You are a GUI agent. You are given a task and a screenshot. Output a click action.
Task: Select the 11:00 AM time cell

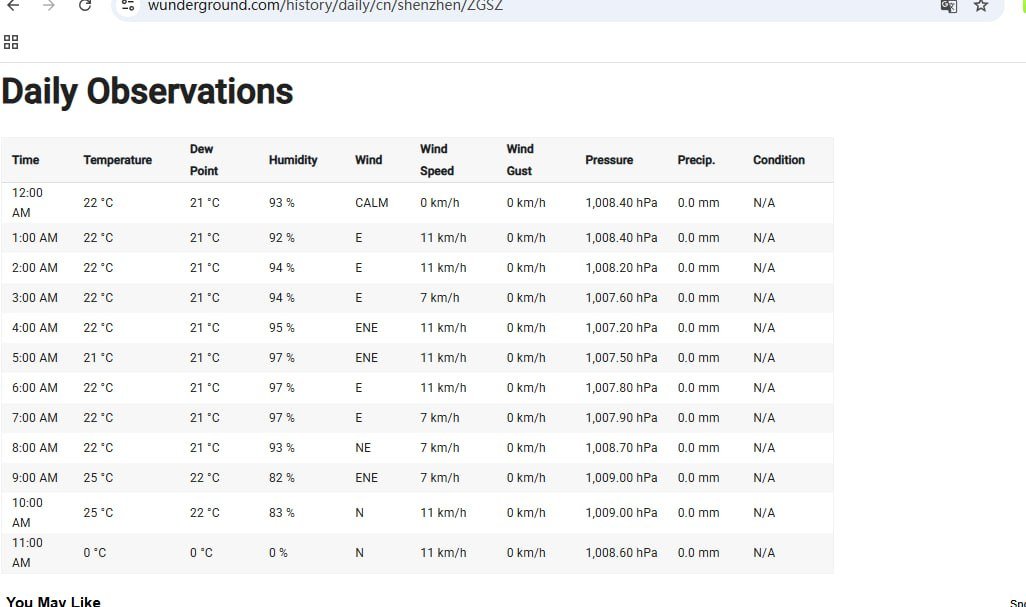(x=27, y=553)
